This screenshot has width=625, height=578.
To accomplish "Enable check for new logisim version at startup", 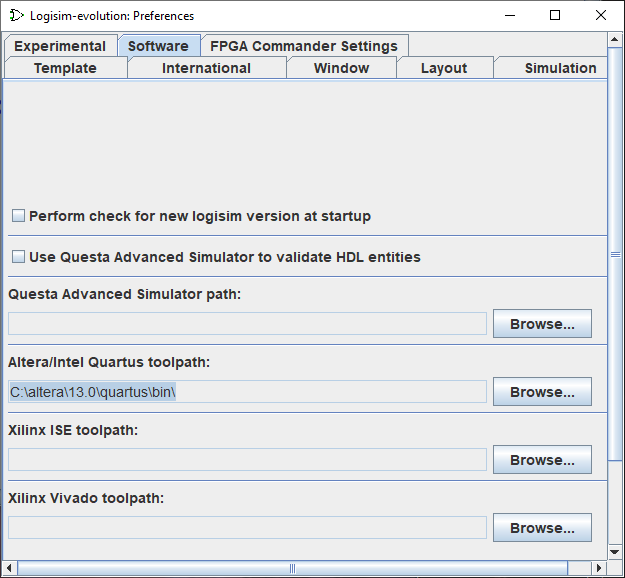I will coord(18,216).
